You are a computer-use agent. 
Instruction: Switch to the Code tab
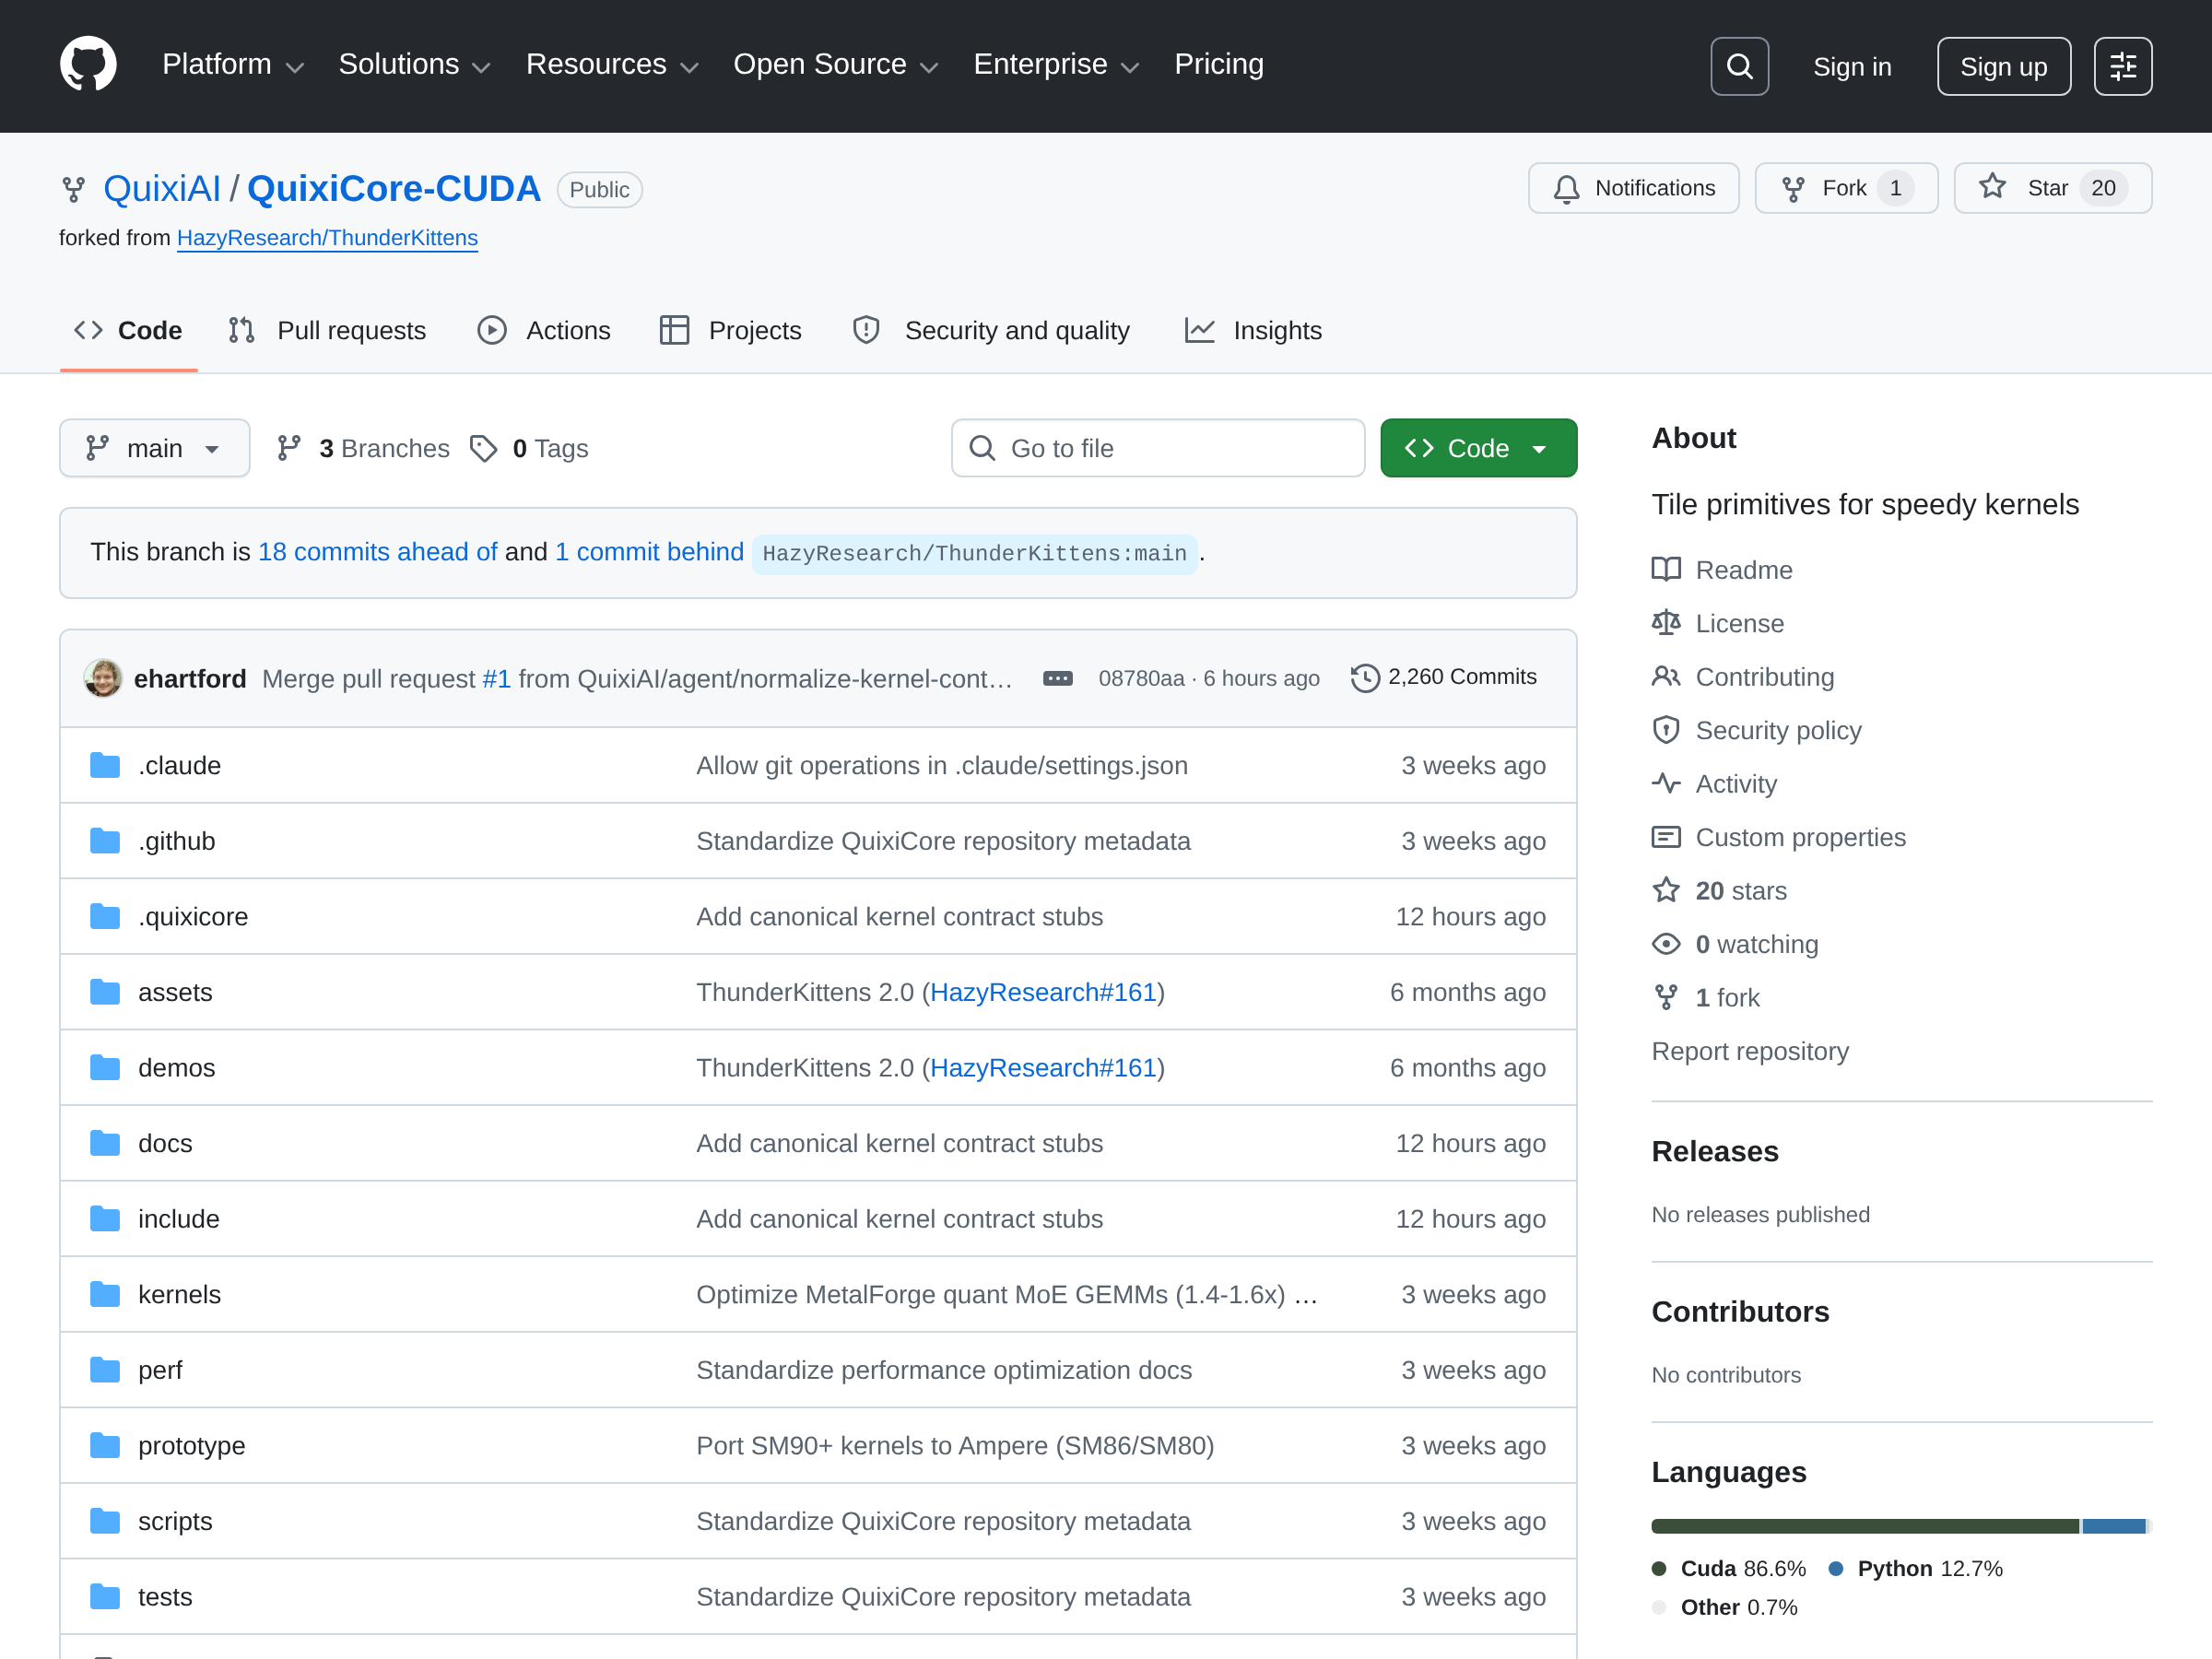click(128, 330)
